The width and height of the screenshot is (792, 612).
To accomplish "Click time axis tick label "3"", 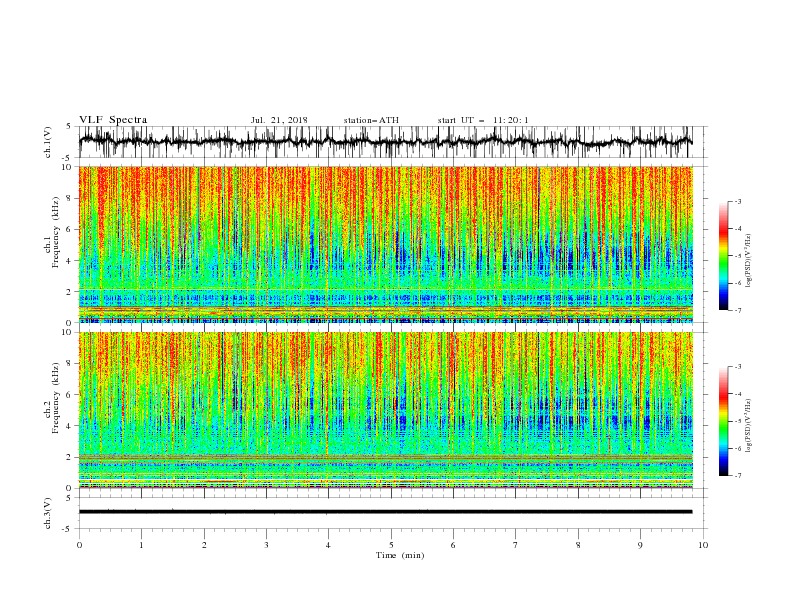I will pyautogui.click(x=266, y=545).
